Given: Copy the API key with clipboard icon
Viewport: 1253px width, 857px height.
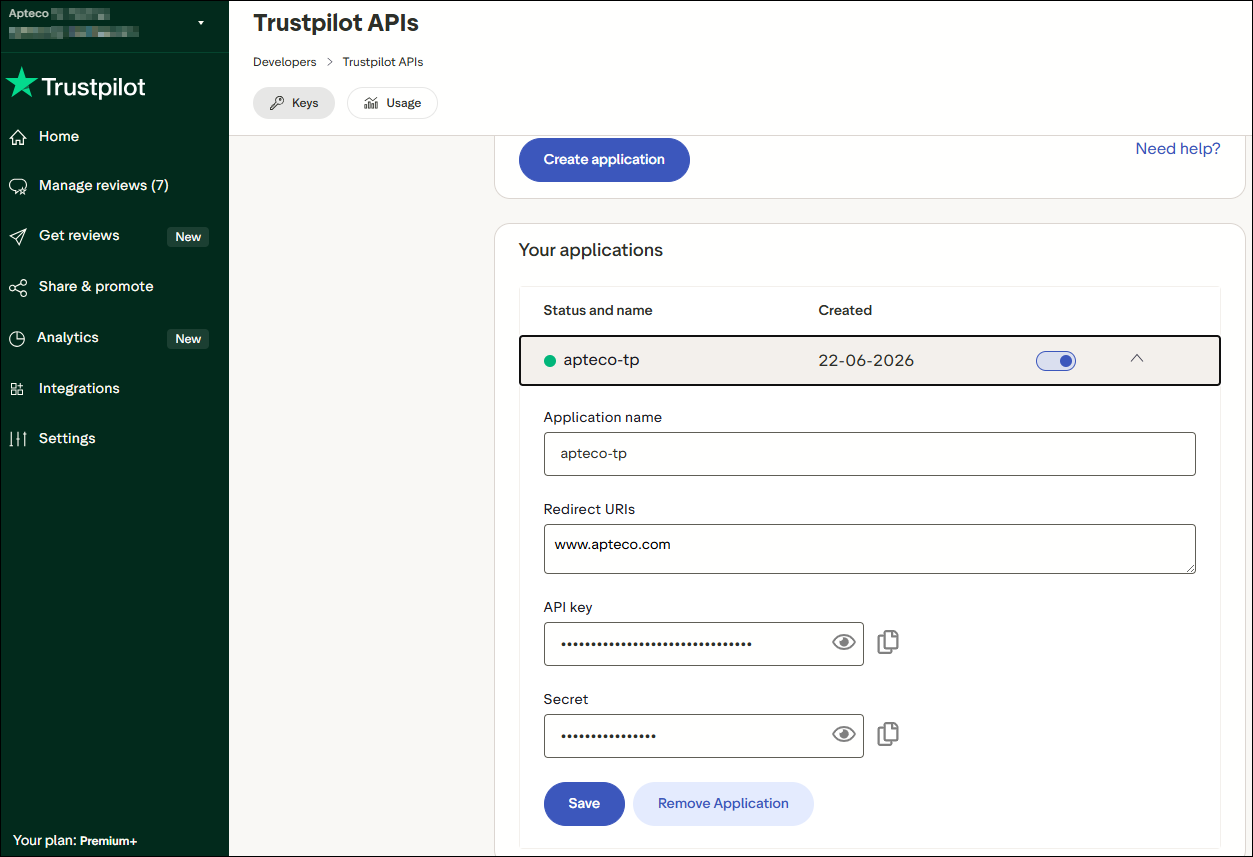Looking at the screenshot, I should pos(888,642).
